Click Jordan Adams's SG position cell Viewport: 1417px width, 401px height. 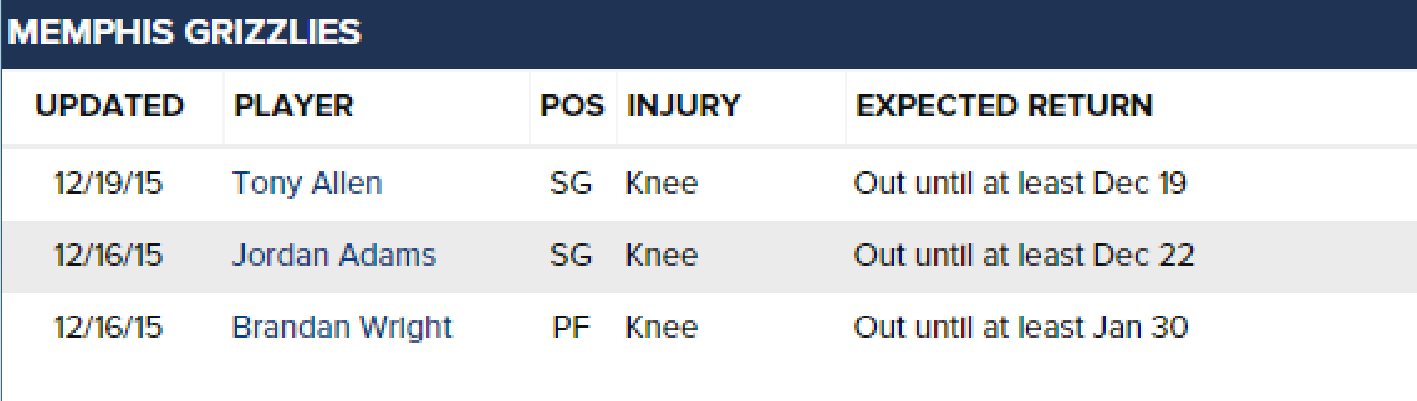571,256
